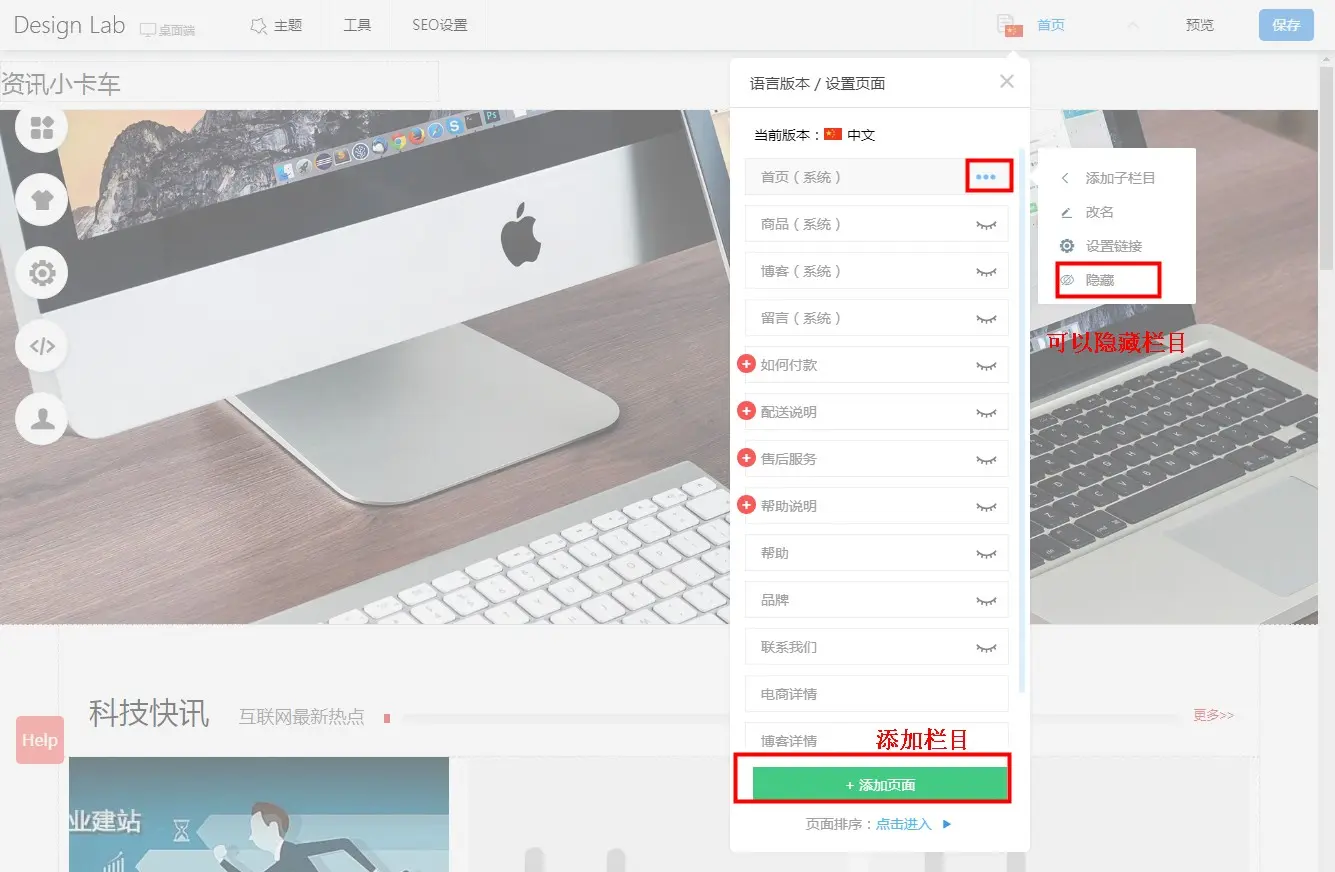Click the red Help badge

(40, 740)
